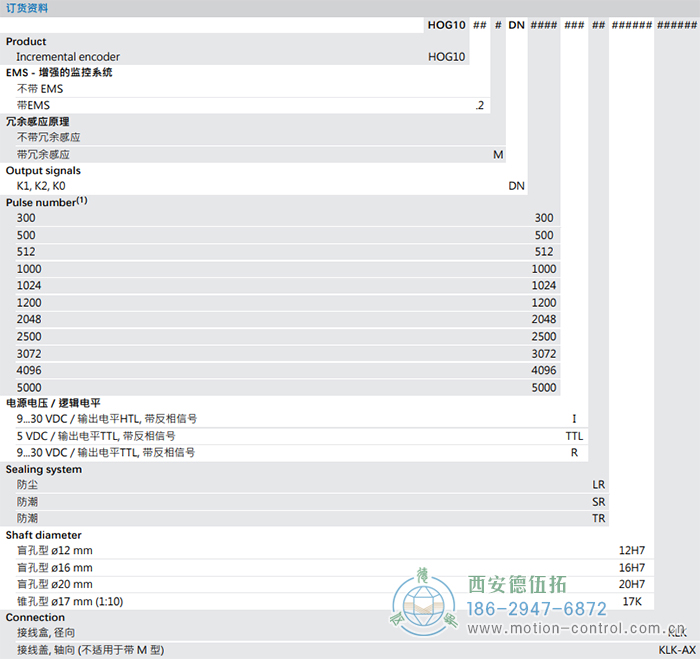Select the K1, K2, K0 output signals row
Screen dimensions: 700x659
click(41, 186)
